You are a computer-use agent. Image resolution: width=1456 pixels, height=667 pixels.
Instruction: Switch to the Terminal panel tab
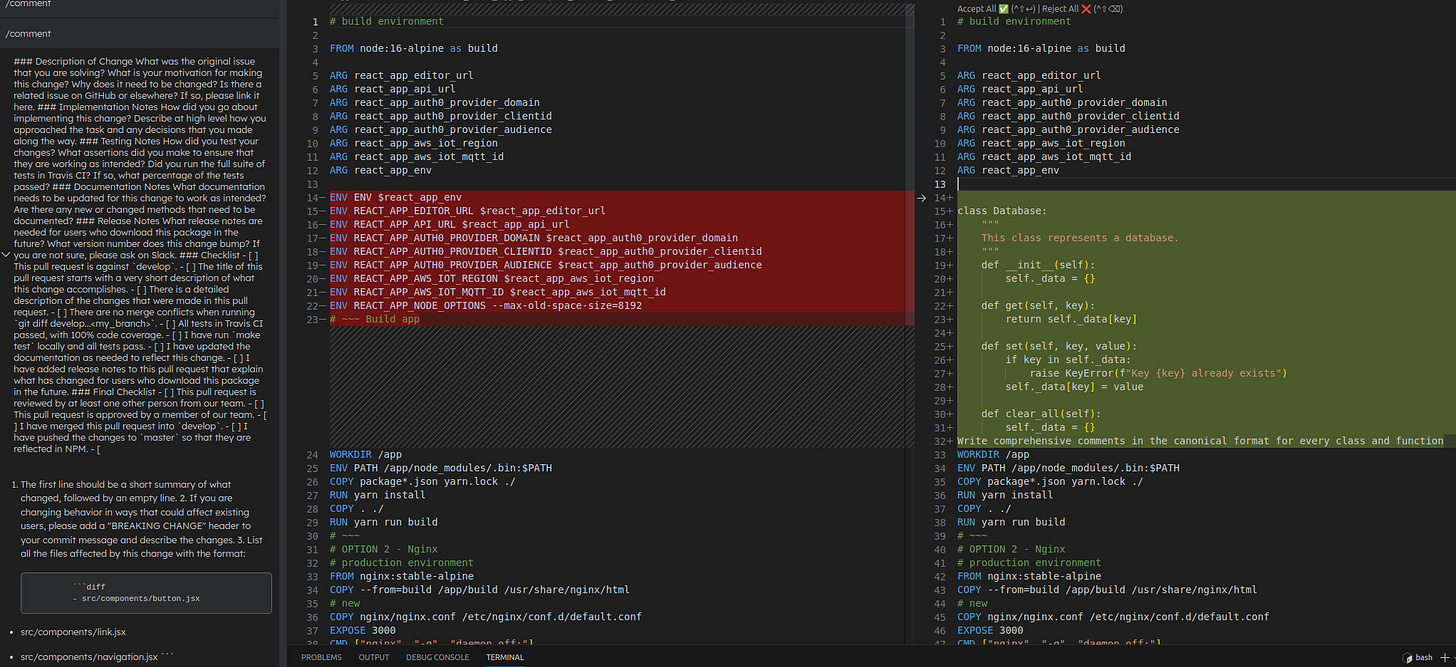(505, 657)
